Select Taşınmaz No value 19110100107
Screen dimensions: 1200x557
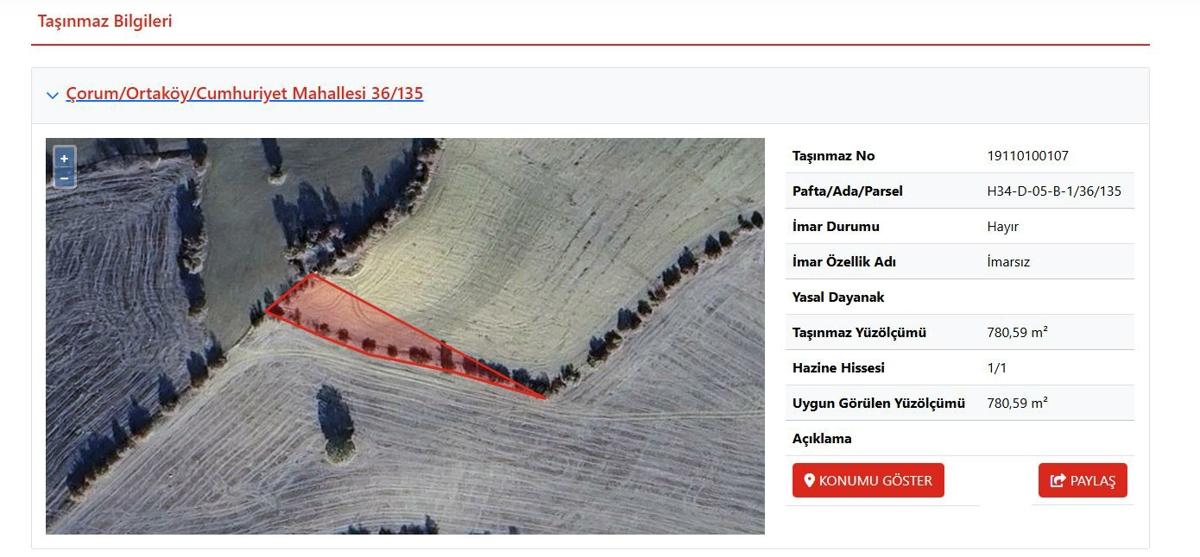[1028, 156]
